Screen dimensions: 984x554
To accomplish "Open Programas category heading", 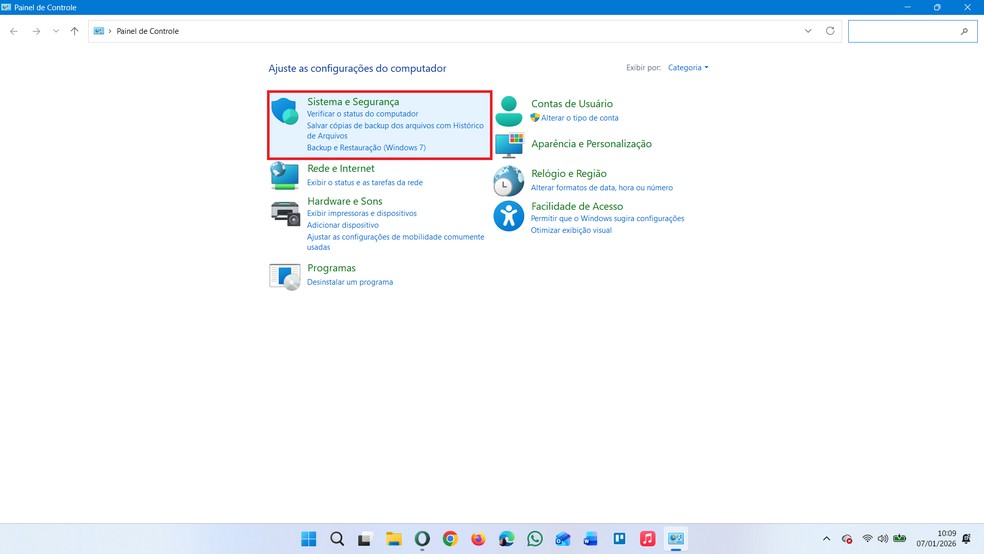I will 331,268.
